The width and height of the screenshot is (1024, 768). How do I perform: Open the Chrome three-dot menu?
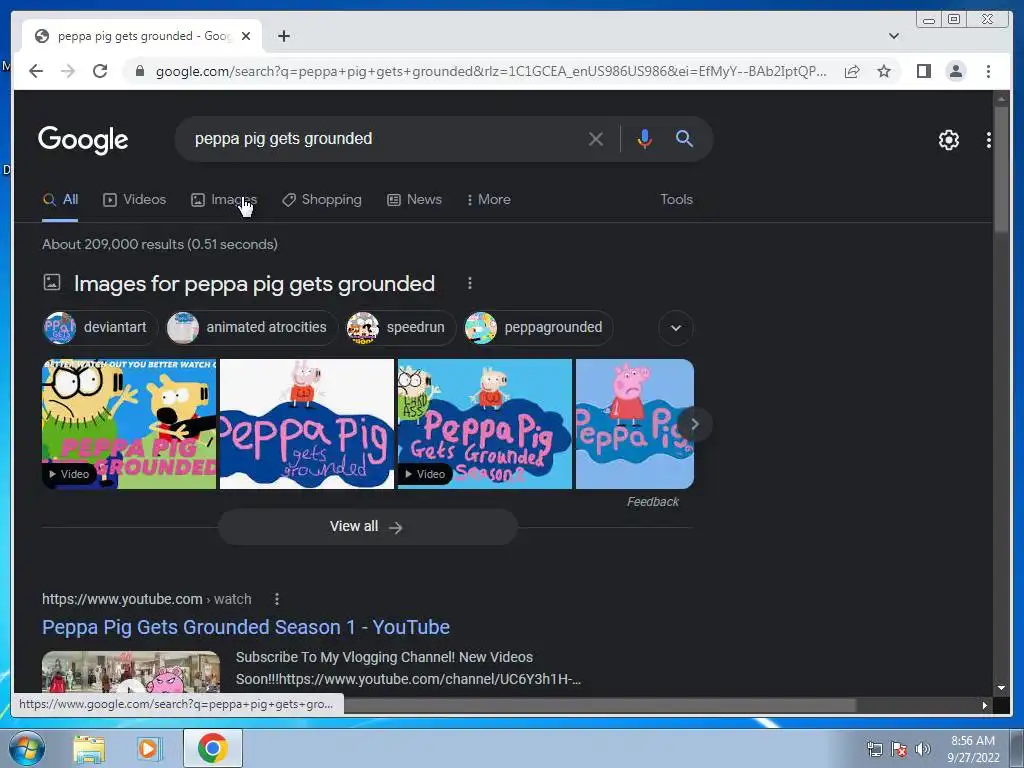pyautogui.click(x=988, y=71)
